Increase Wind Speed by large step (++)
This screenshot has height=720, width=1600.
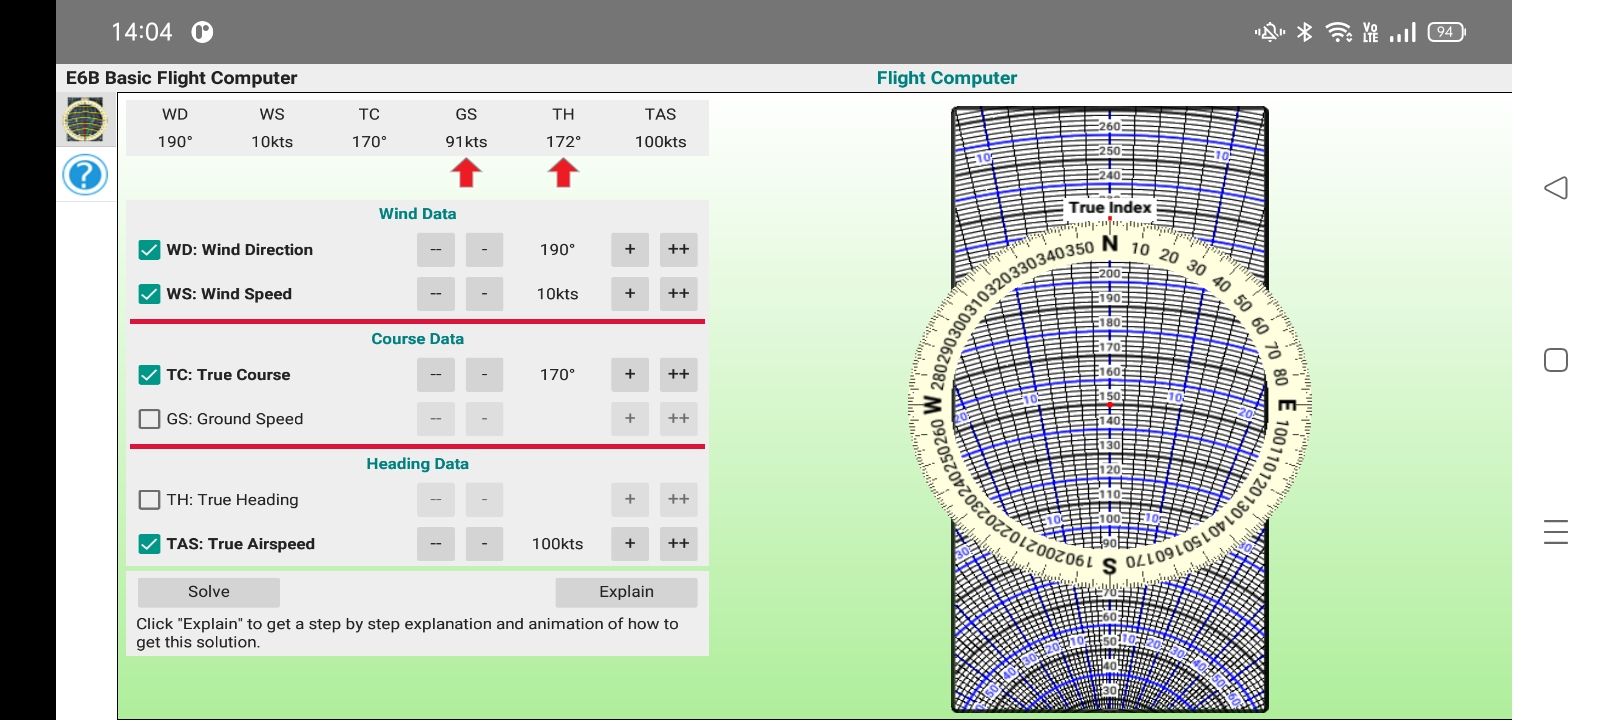pos(679,294)
